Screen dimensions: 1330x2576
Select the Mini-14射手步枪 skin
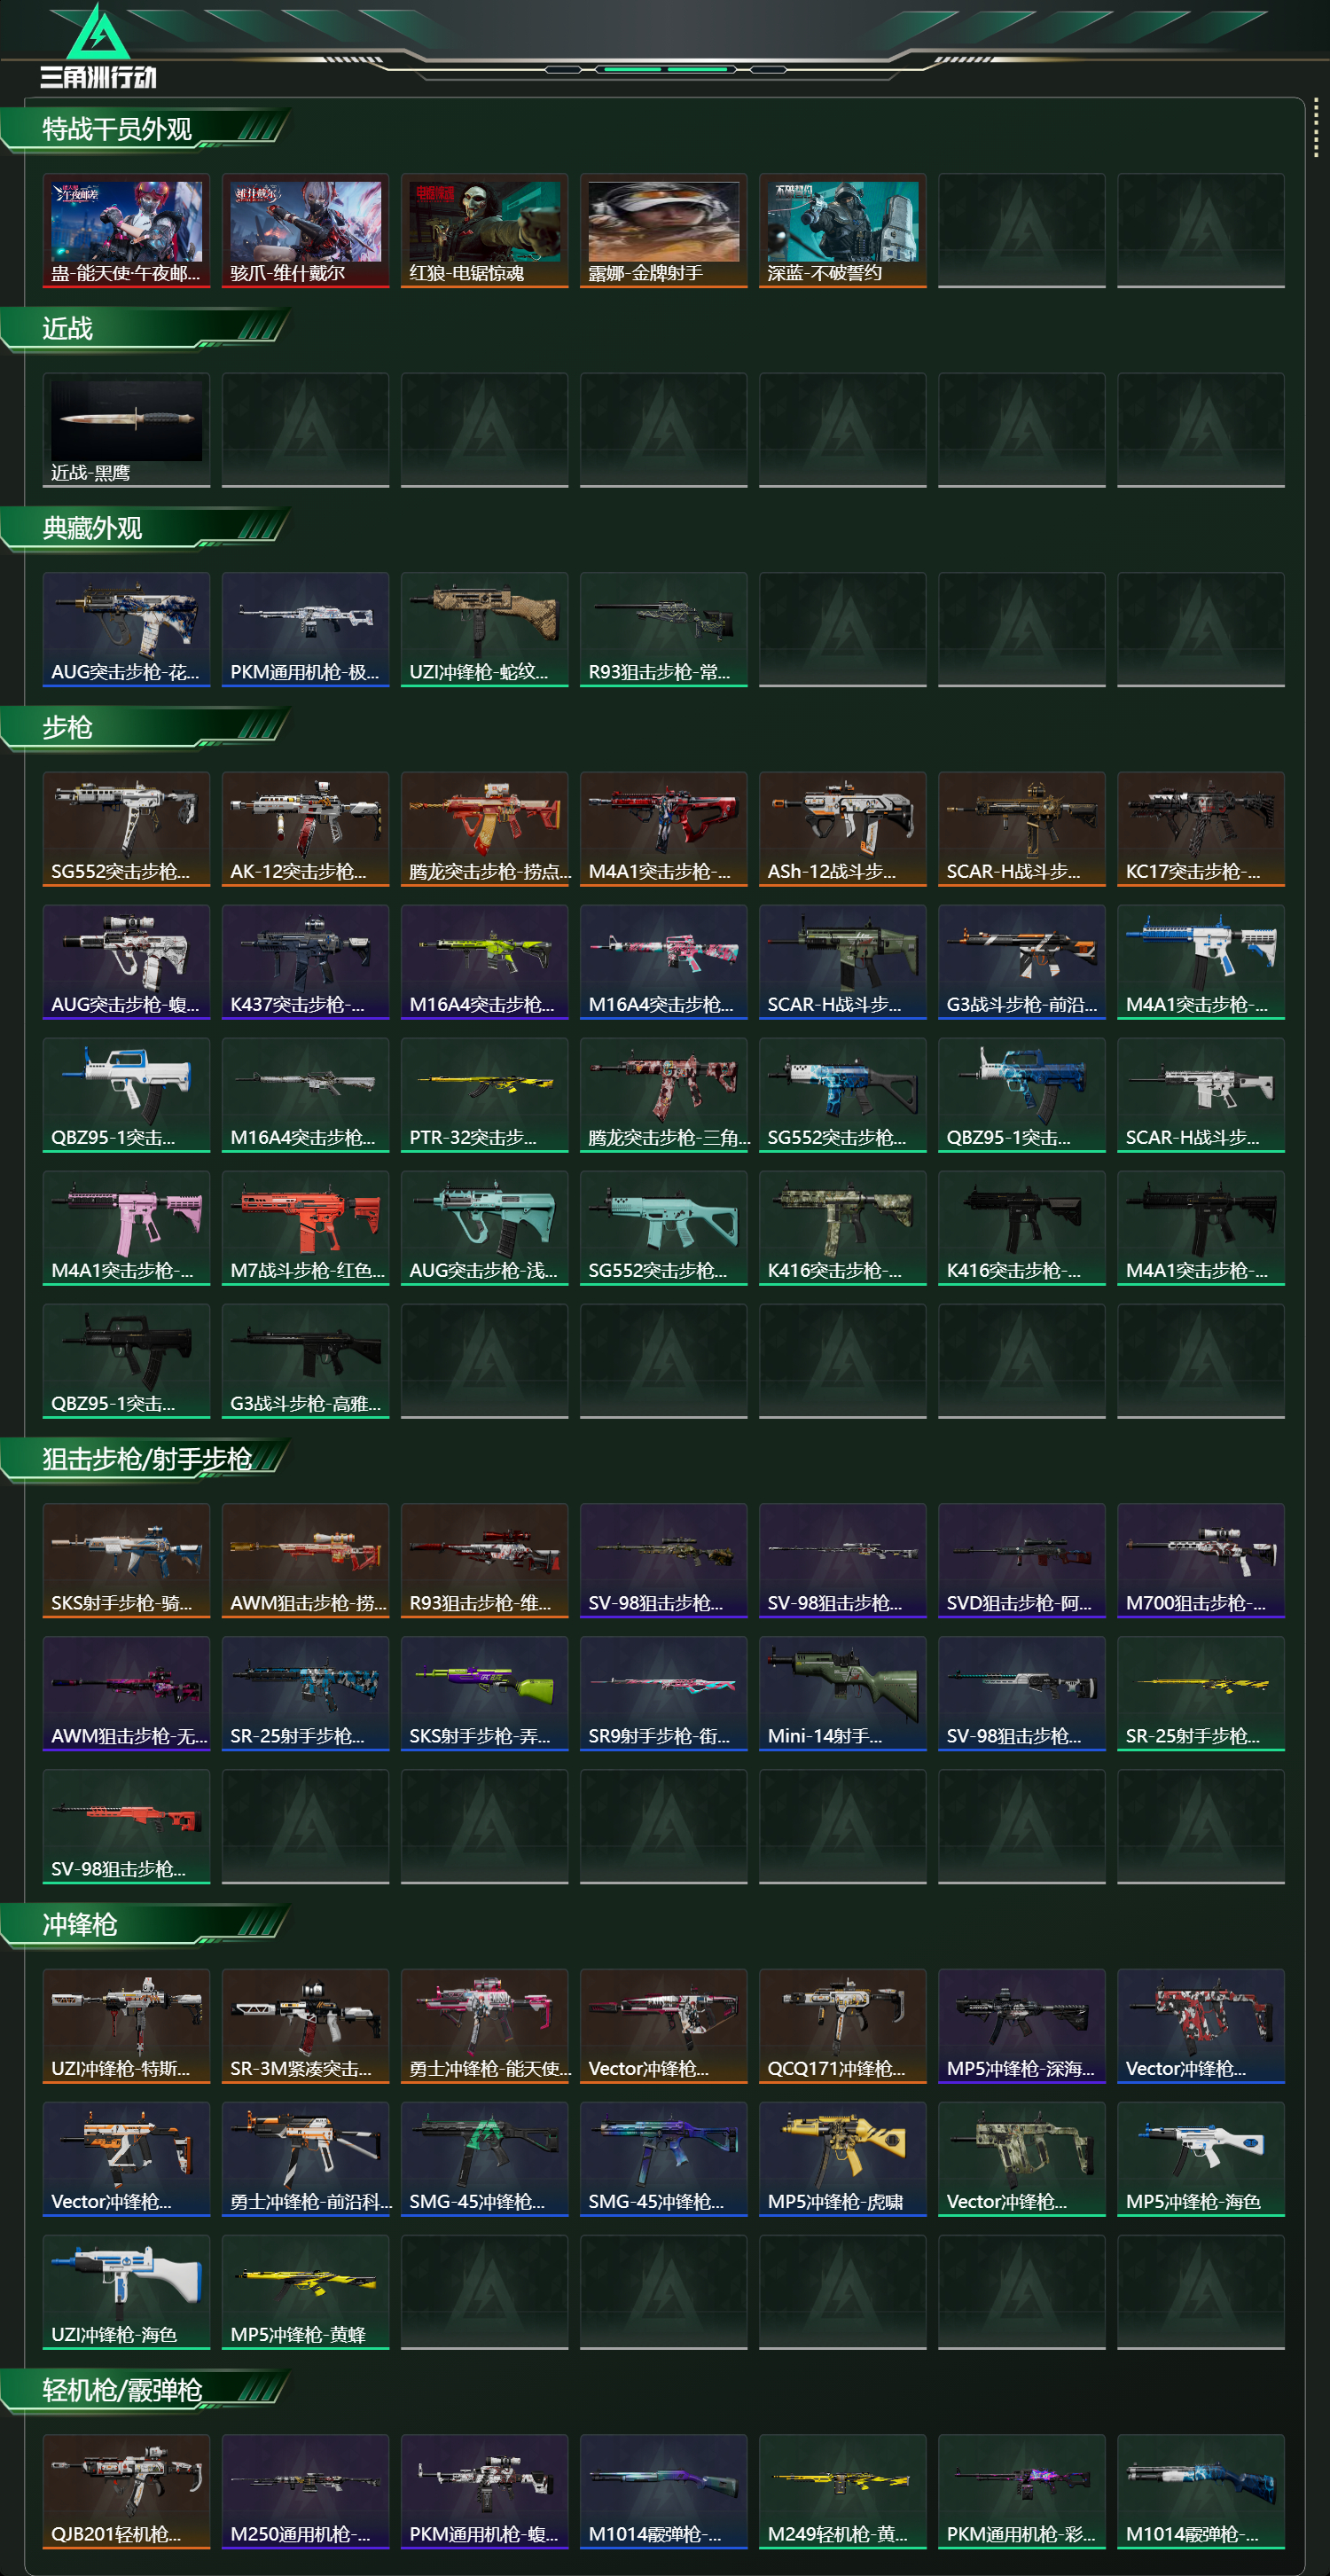tap(842, 1693)
